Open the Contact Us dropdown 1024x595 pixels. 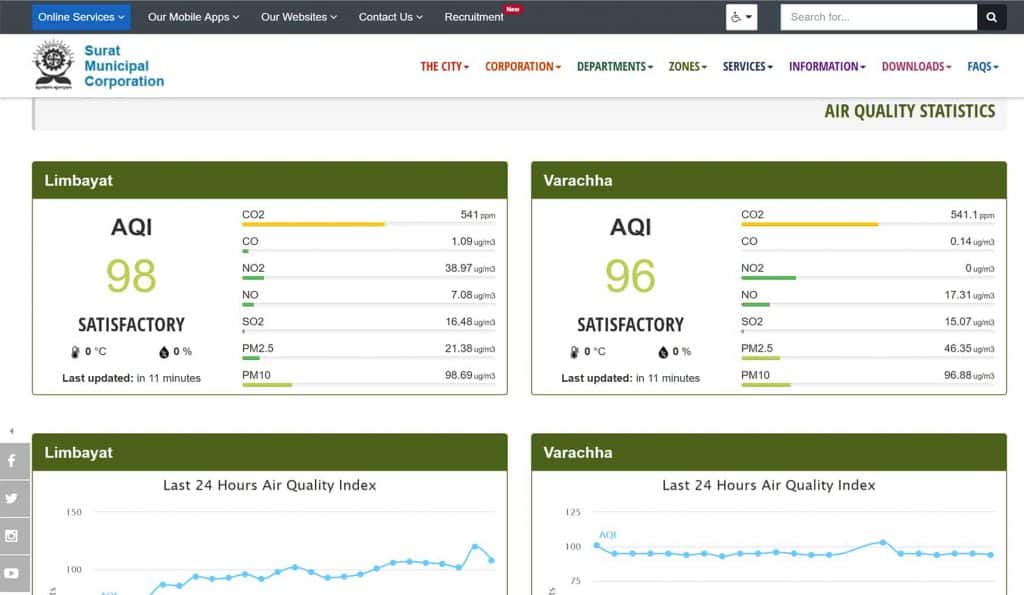389,17
